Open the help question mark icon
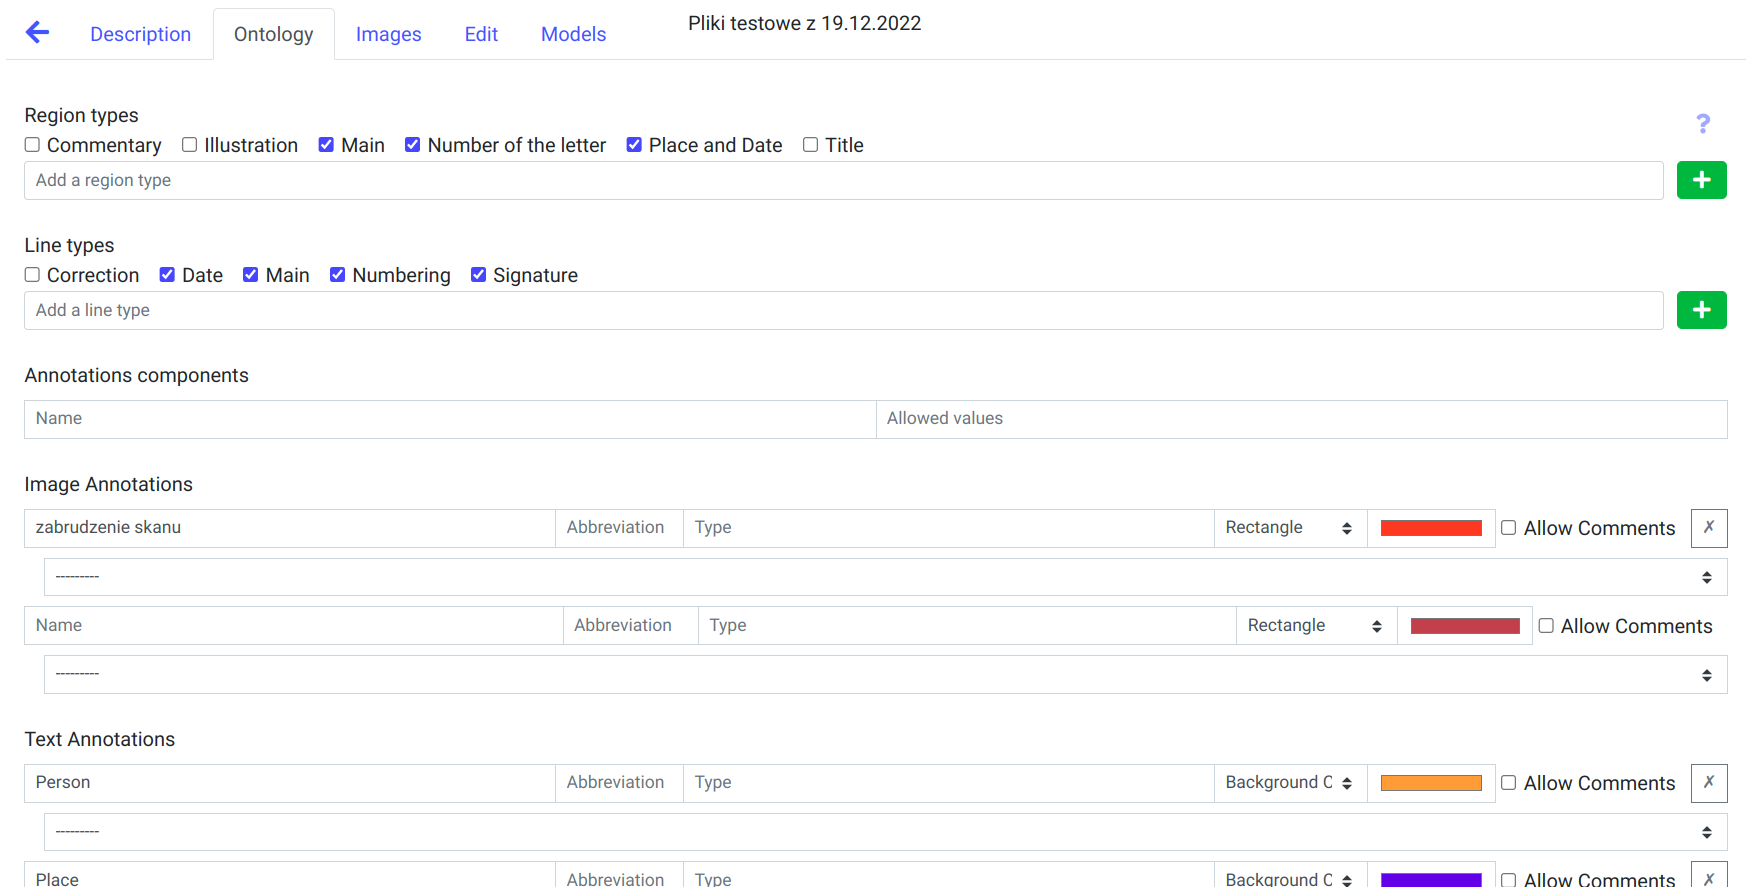1752x887 pixels. (x=1702, y=124)
